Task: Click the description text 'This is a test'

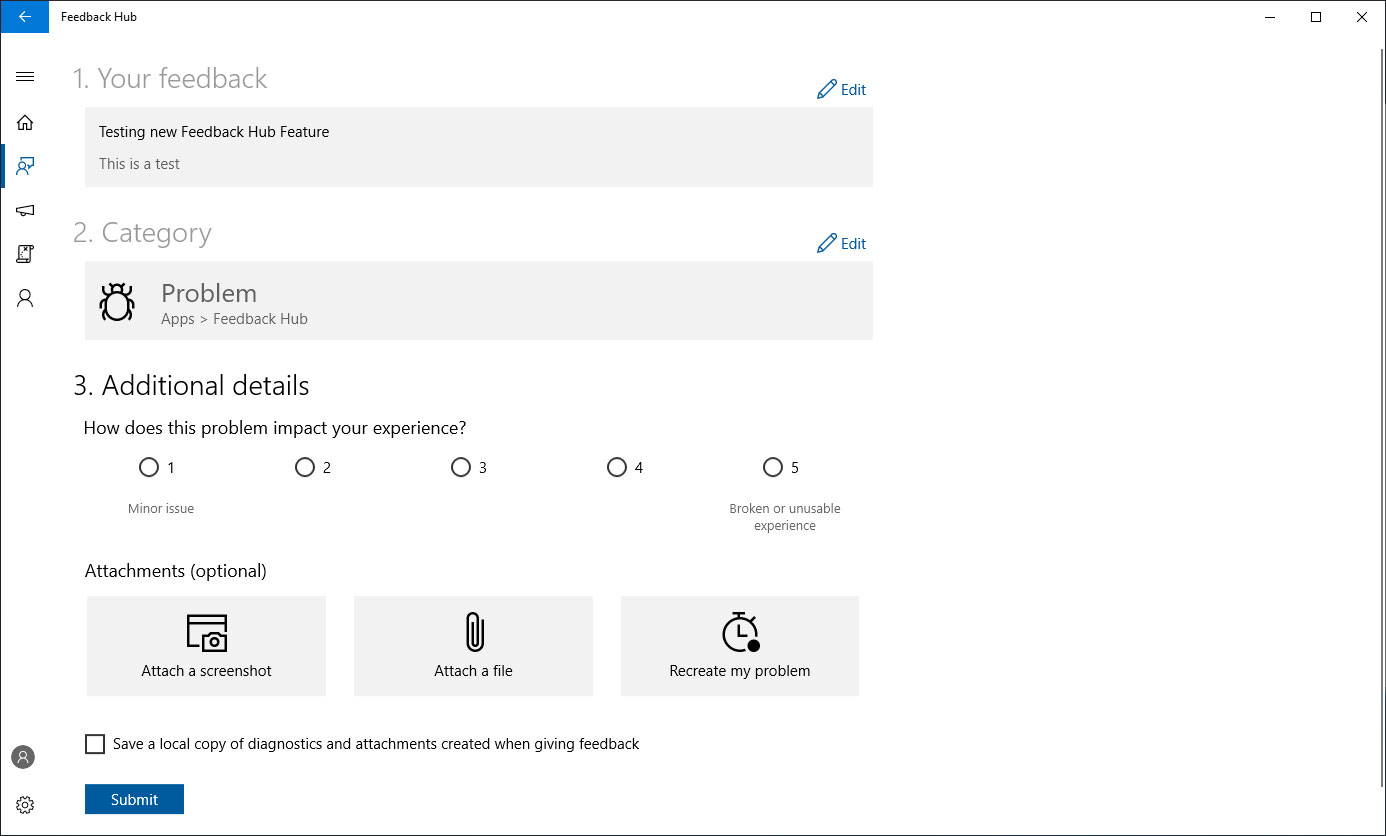Action: click(139, 164)
